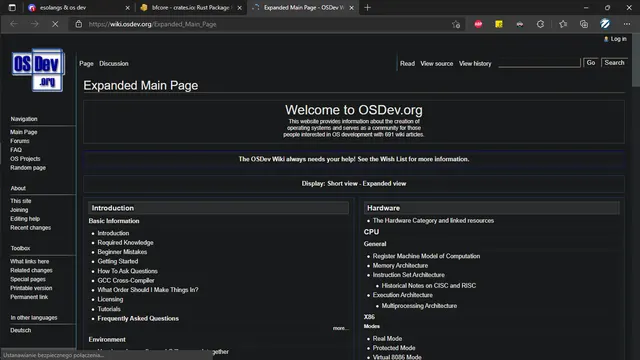Switch display to Expanded view
Screen dimensions: 640x360
click(x=384, y=184)
